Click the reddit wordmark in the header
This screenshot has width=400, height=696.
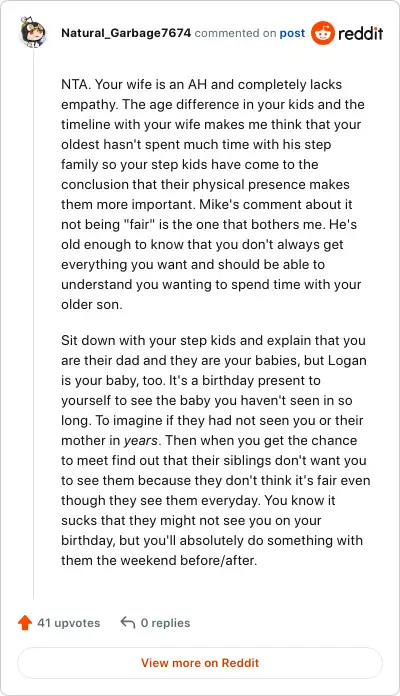point(360,33)
